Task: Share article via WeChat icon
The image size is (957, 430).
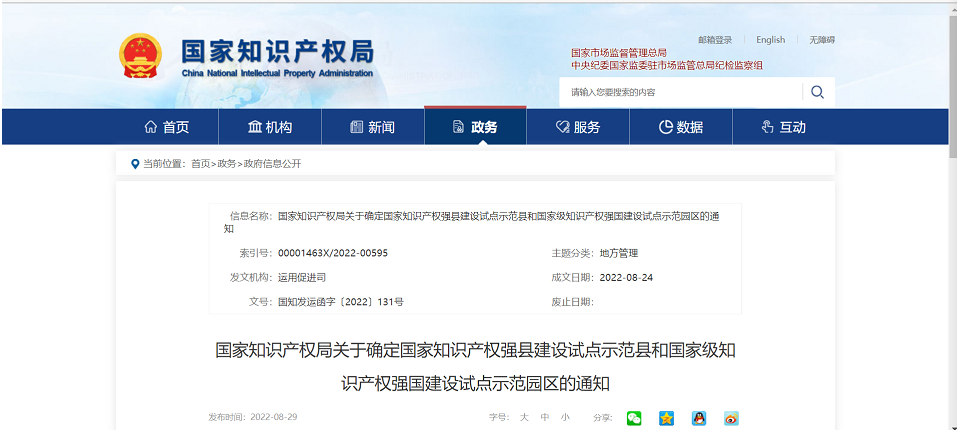Action: click(x=634, y=418)
